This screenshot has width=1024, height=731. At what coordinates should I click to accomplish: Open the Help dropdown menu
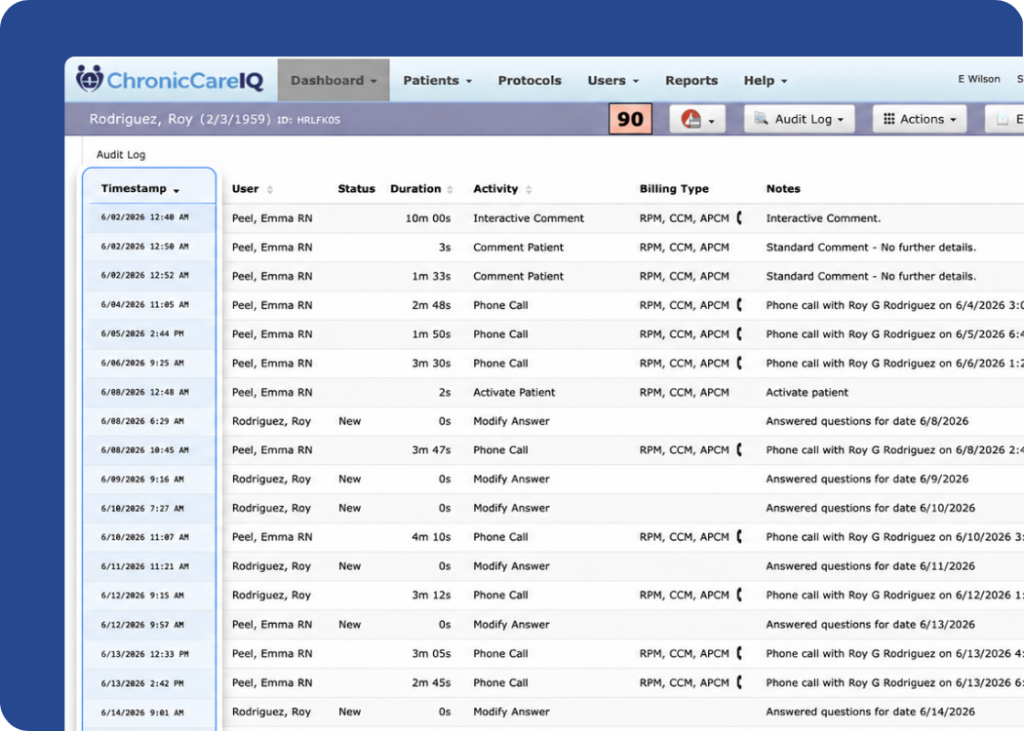(765, 80)
